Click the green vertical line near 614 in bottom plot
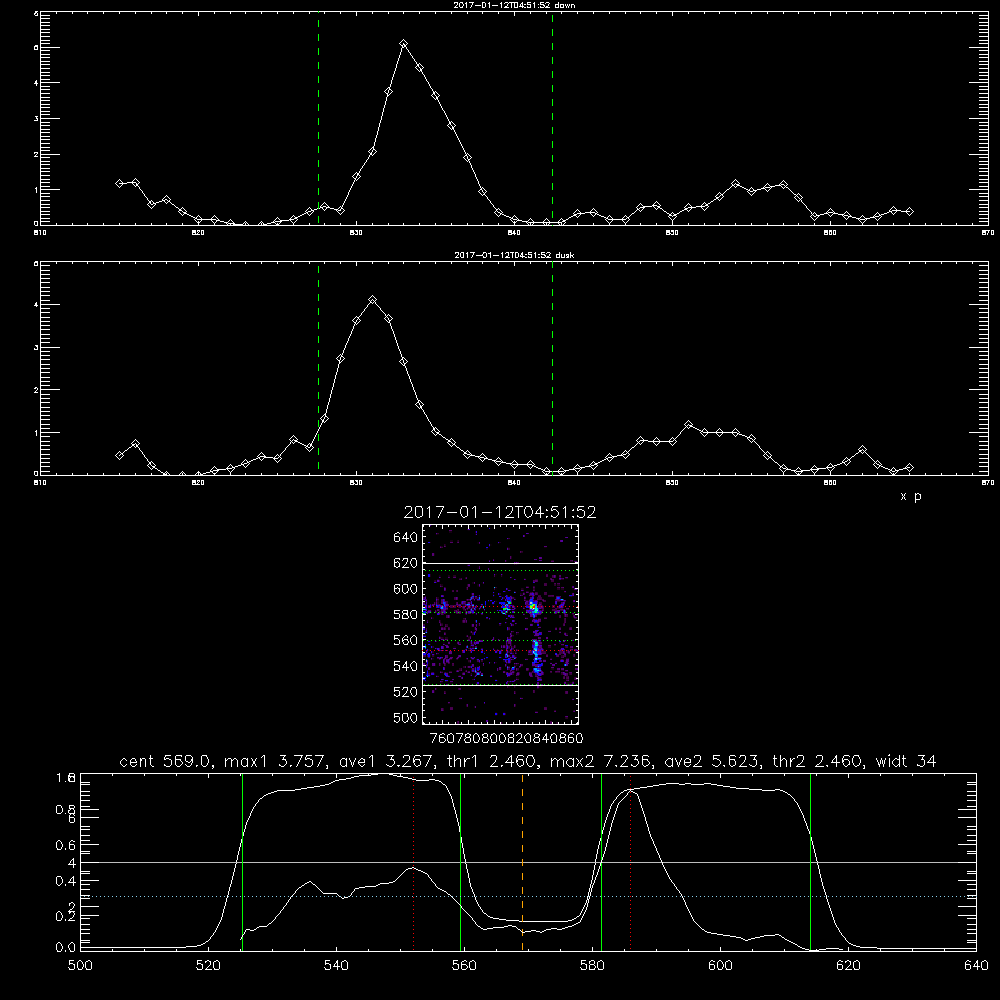This screenshot has height=1000, width=1000. [x=811, y=861]
